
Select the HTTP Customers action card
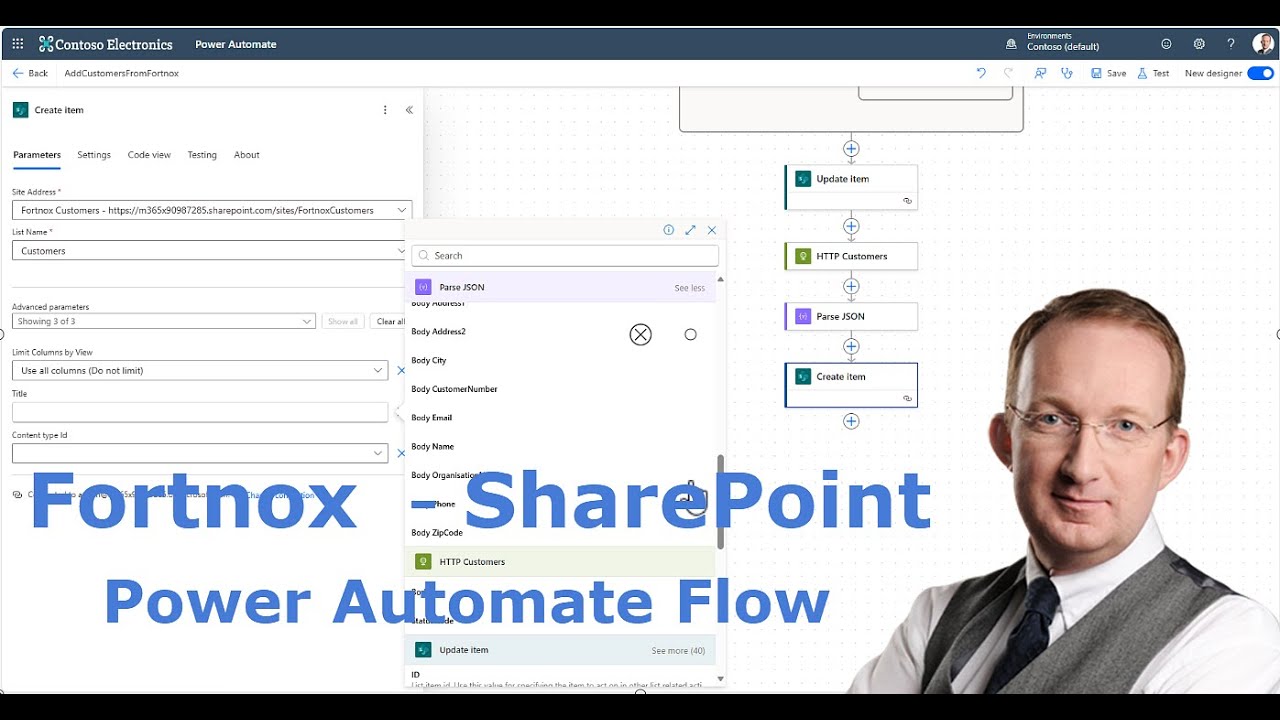851,256
